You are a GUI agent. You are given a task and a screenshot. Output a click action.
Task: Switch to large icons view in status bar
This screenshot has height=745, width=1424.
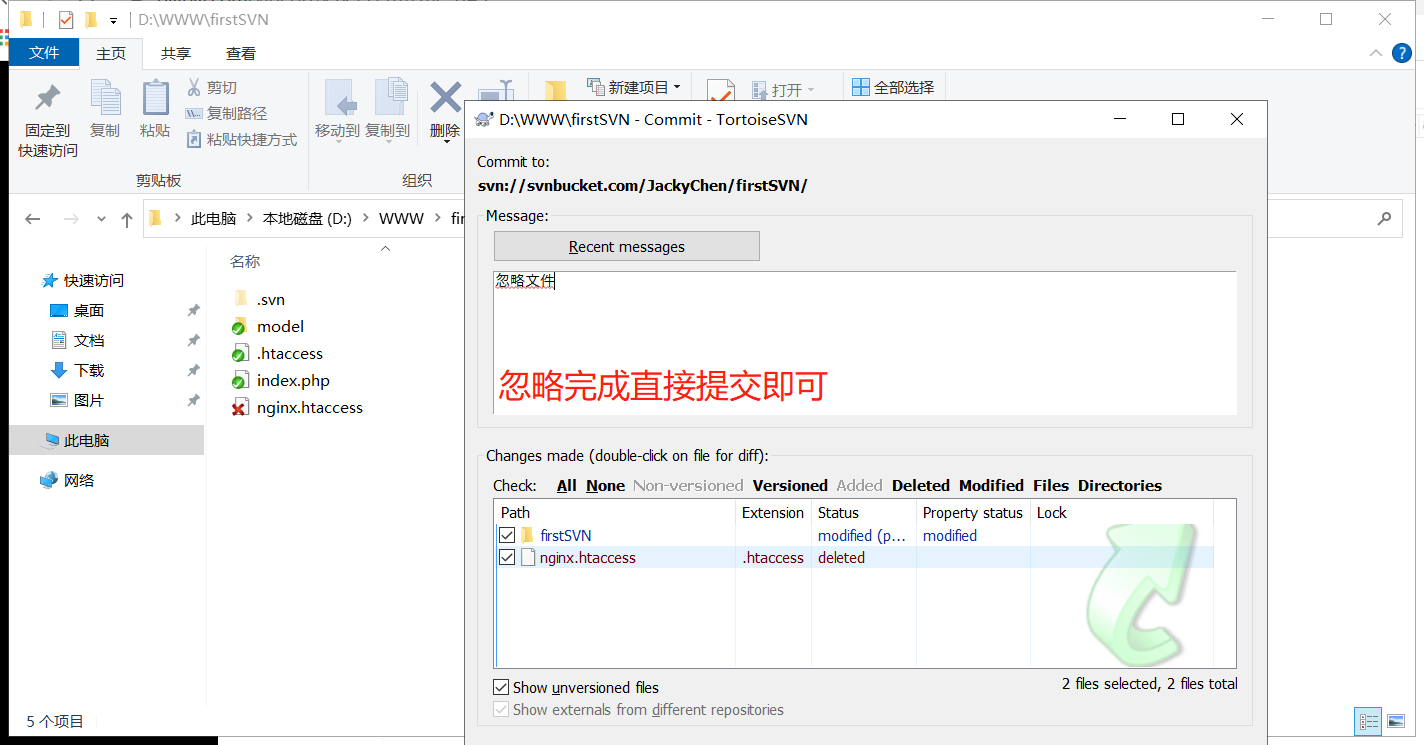tap(1397, 721)
